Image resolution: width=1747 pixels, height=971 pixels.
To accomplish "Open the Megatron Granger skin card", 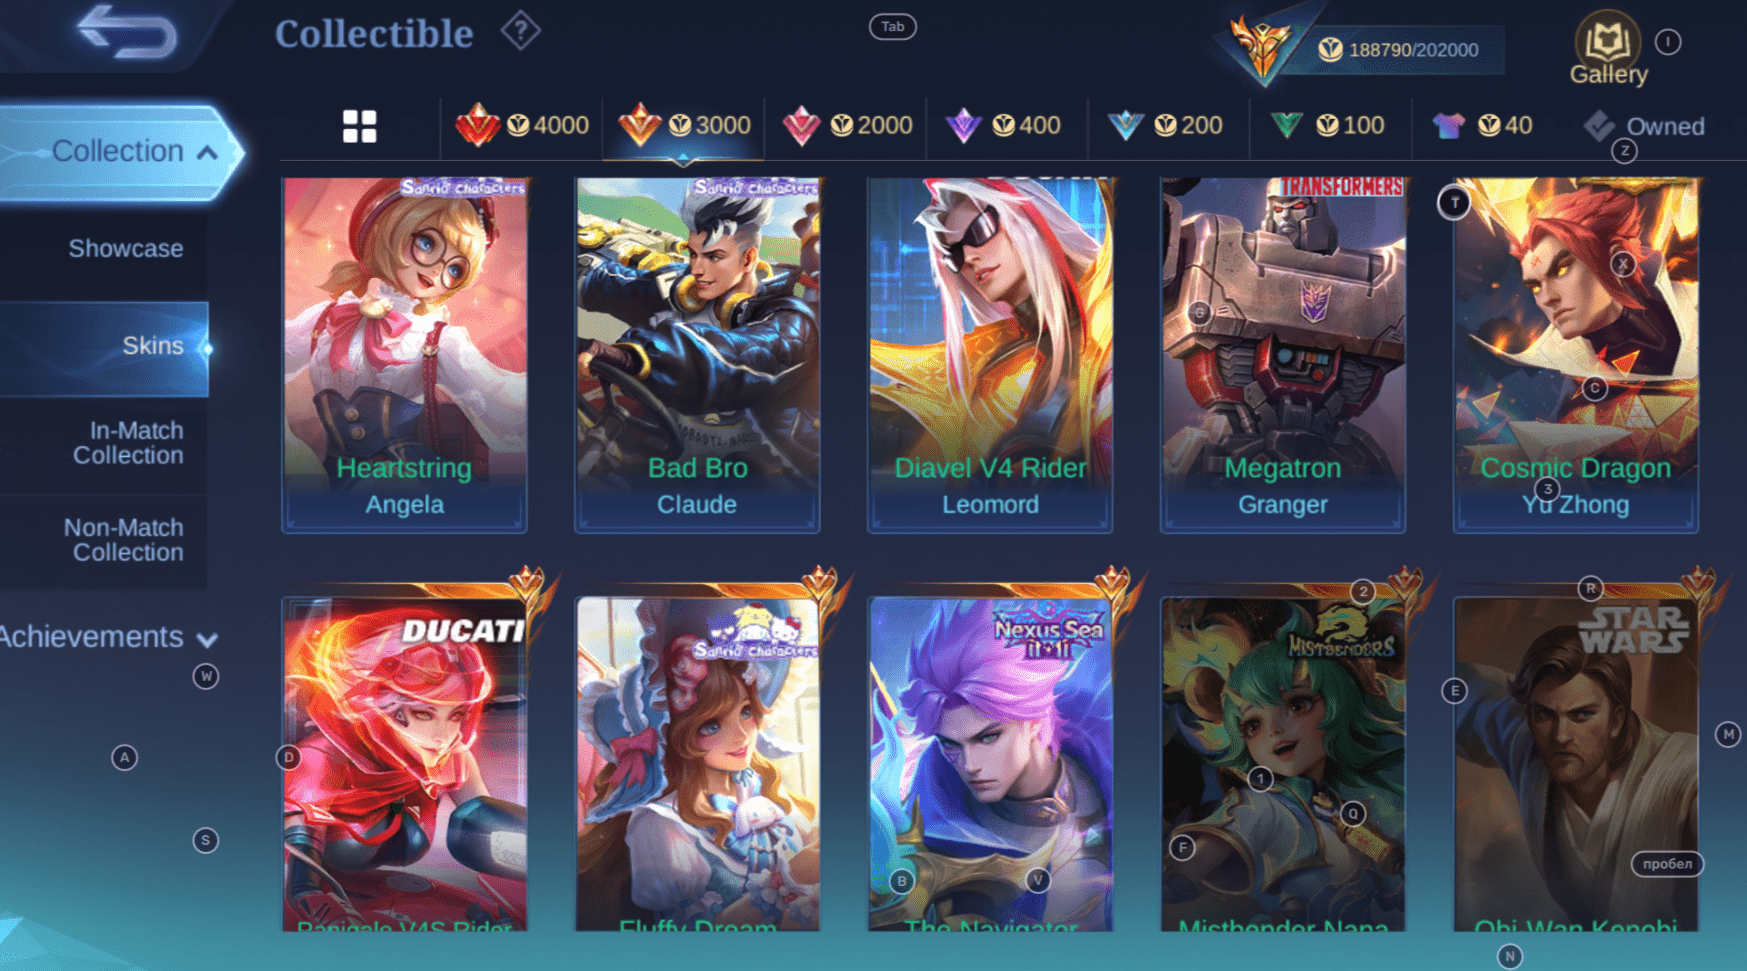I will (1283, 355).
